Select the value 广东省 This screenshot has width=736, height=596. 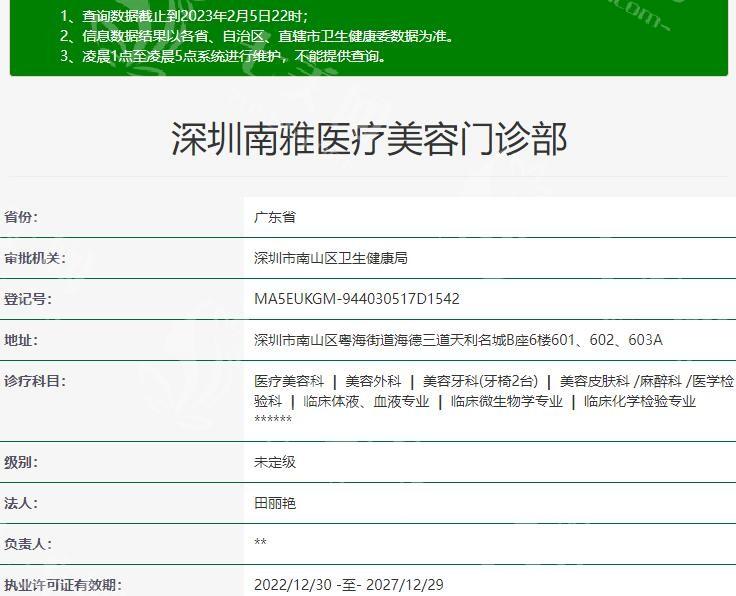click(275, 217)
